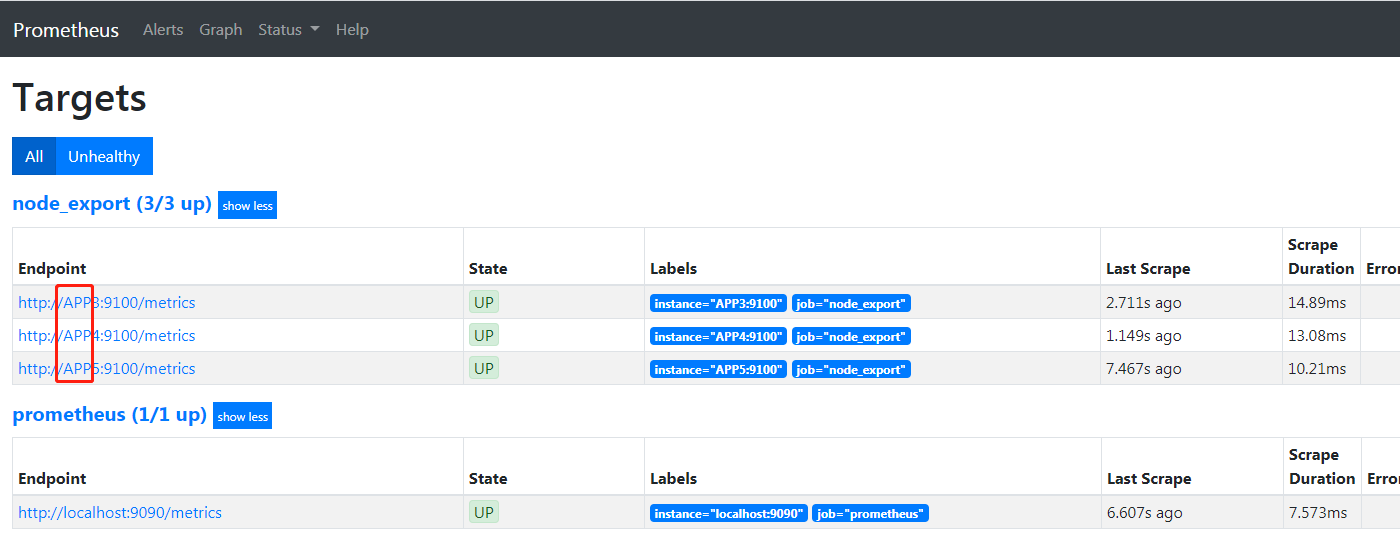Click the instance="localhost:9090" label badge
1400x542 pixels.
pyautogui.click(x=728, y=513)
